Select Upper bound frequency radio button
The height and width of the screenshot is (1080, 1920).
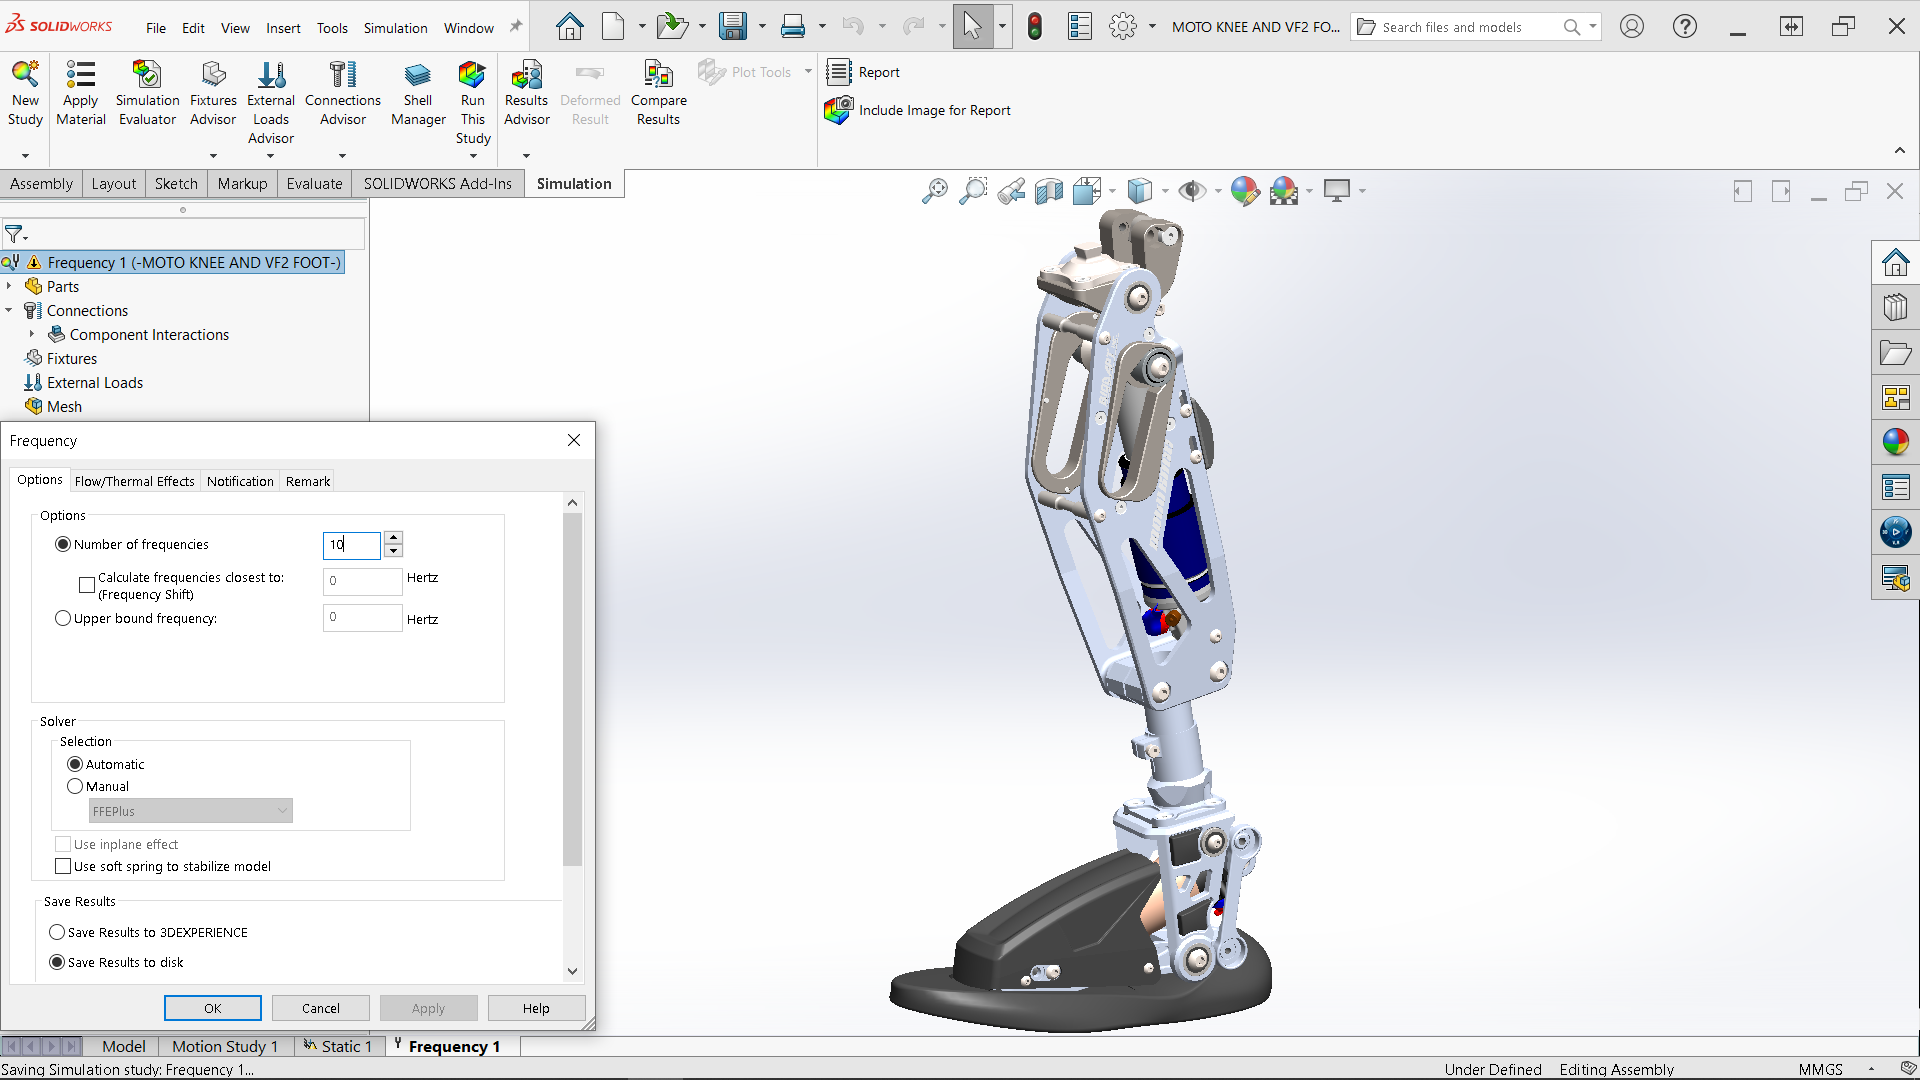(63, 618)
